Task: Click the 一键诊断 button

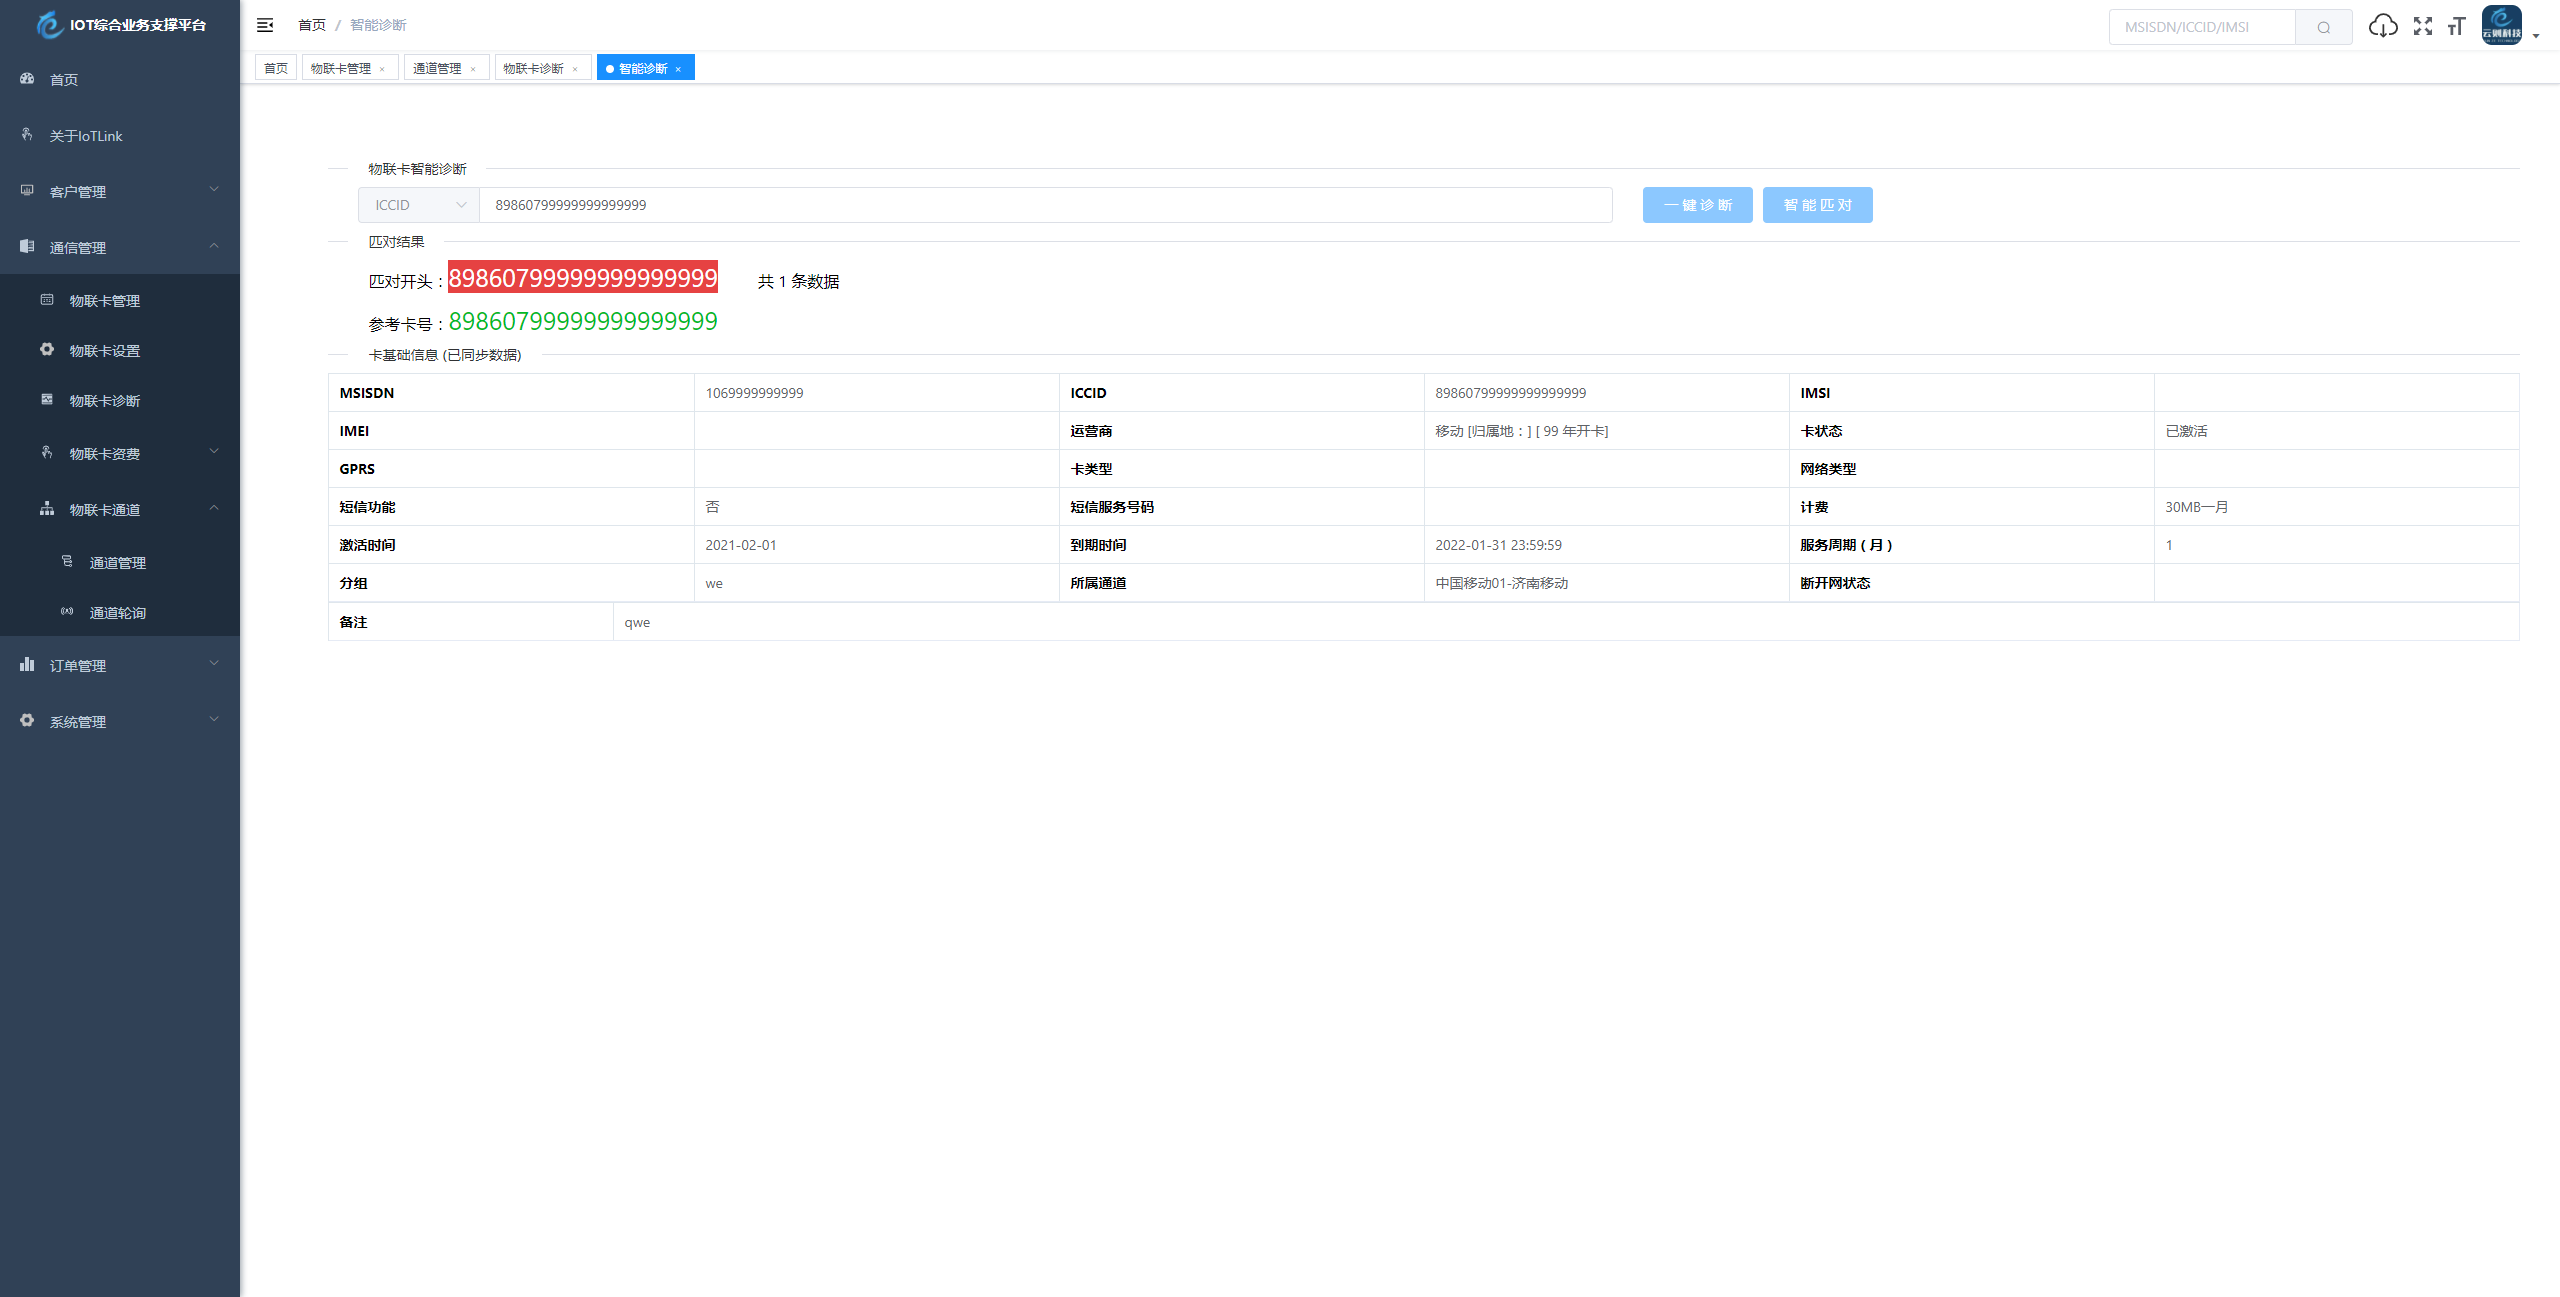Action: point(1697,205)
